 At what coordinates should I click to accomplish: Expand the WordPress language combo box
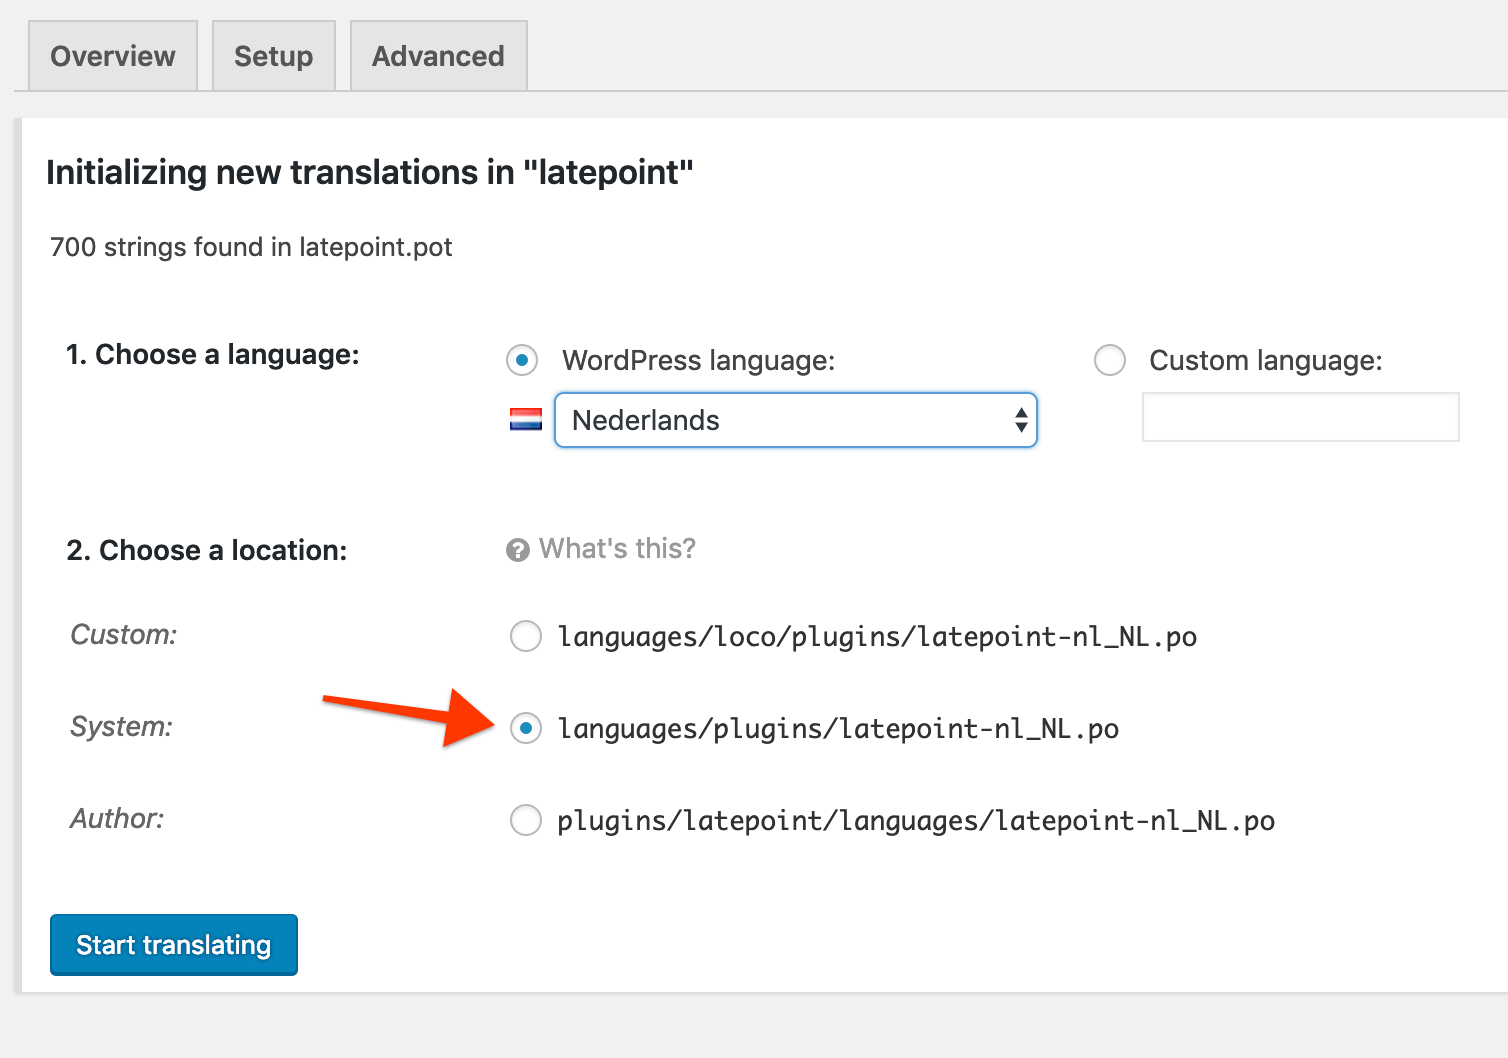pos(795,420)
